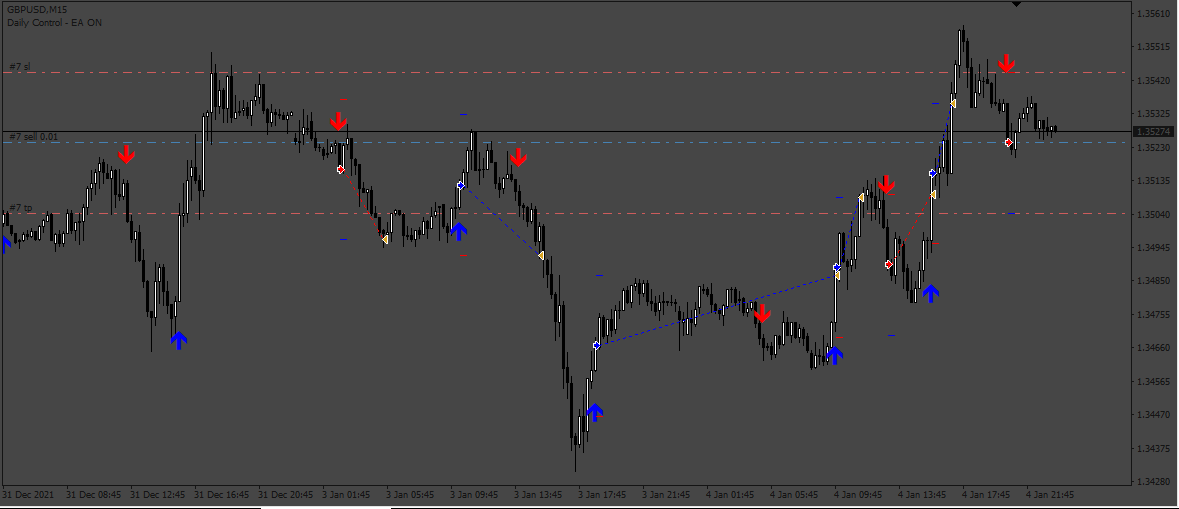The height and width of the screenshot is (509, 1179).
Task: Select red down arrow near the 1.34755 level
Action: coord(762,313)
